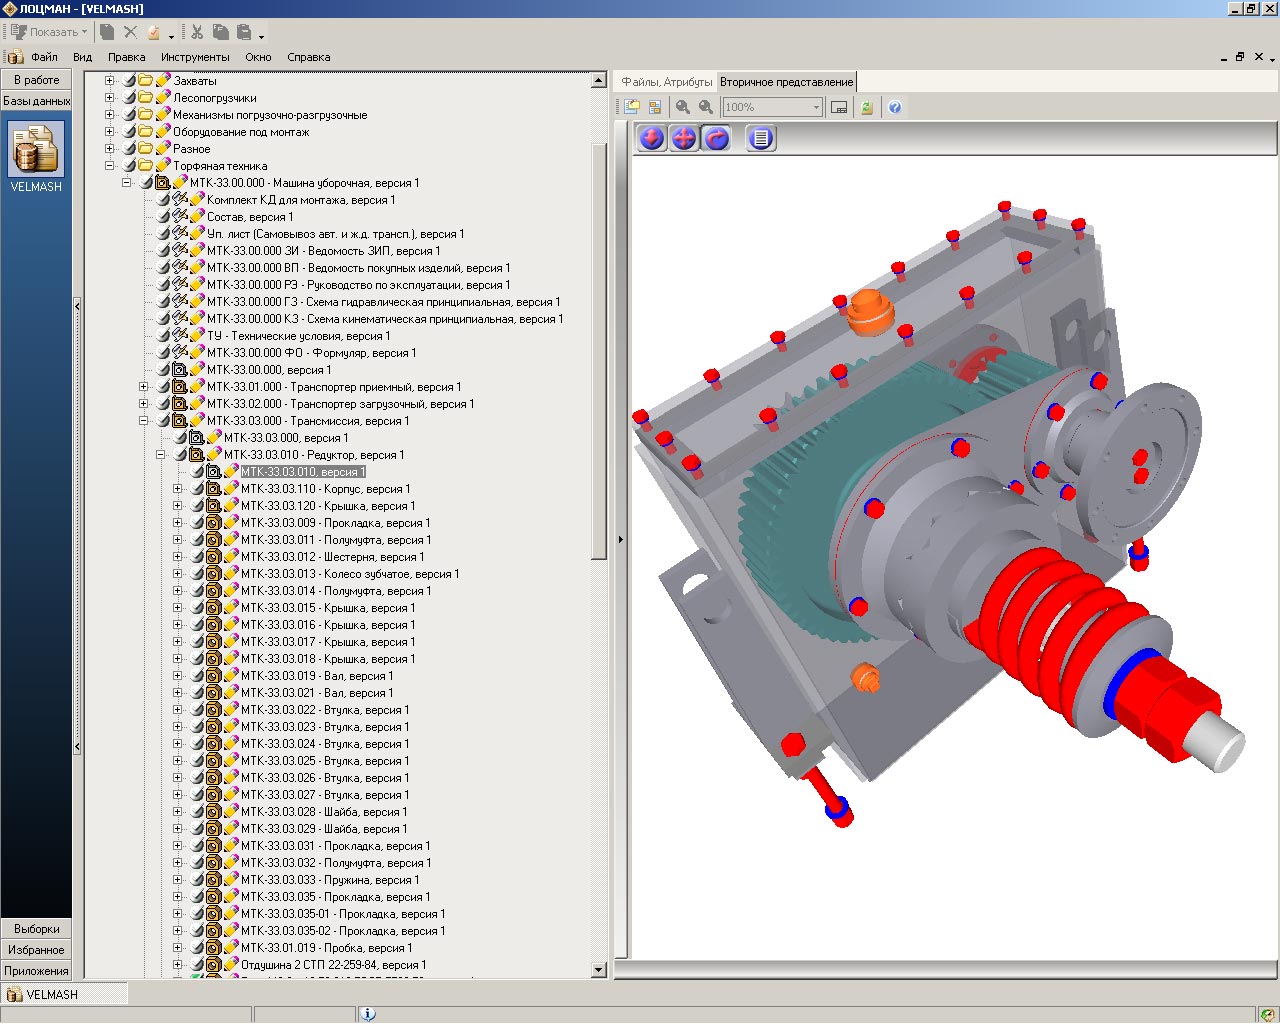The image size is (1280, 1024).
Task: Open the blue Help question mark icon
Action: [895, 107]
